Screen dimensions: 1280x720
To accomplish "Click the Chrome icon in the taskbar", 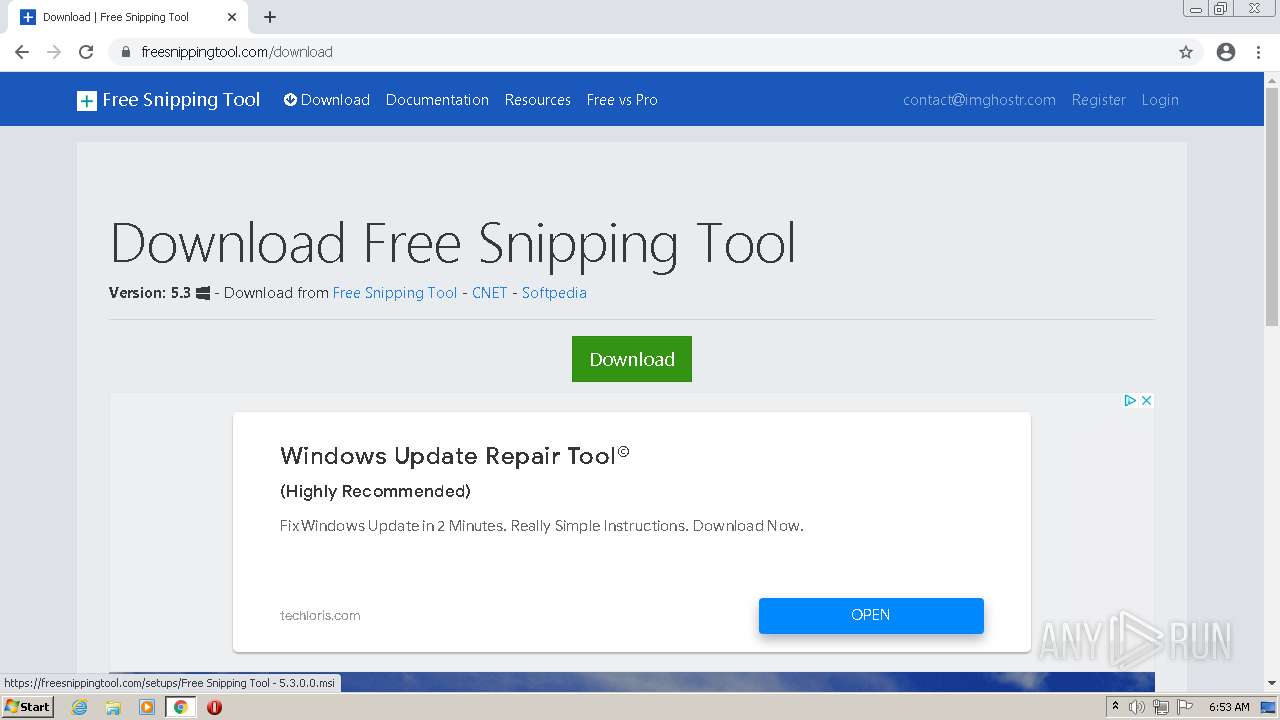I will (181, 707).
